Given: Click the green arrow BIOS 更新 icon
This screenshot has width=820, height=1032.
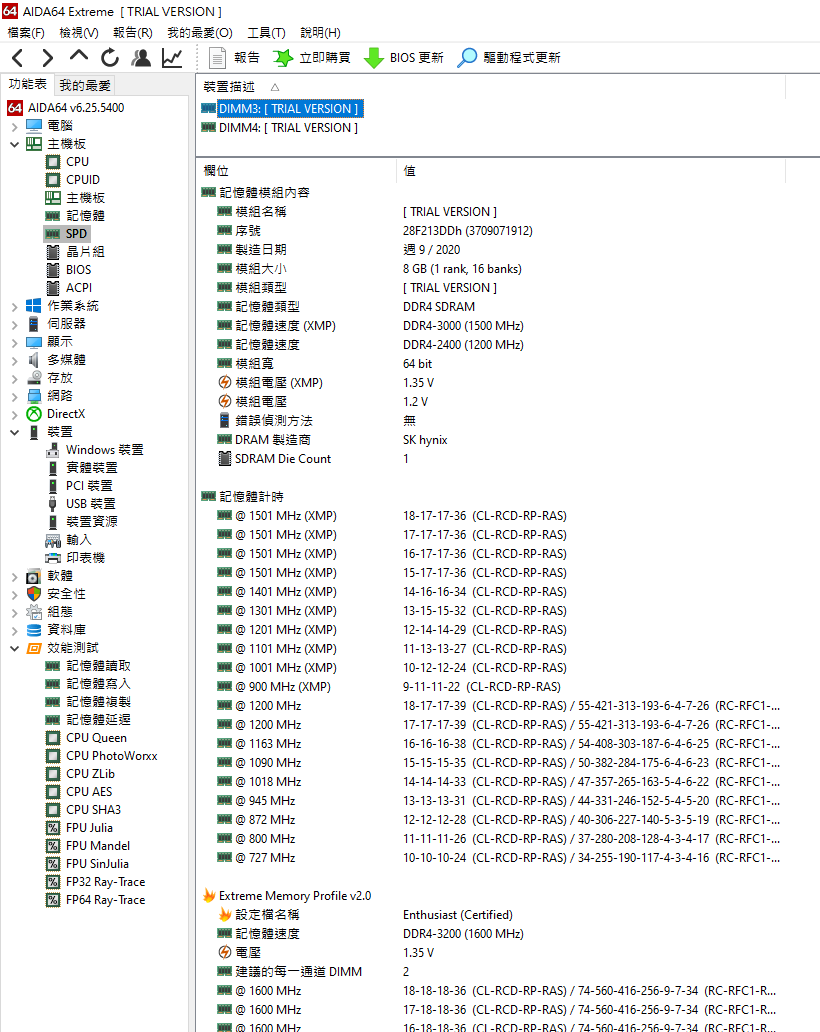Looking at the screenshot, I should (374, 58).
